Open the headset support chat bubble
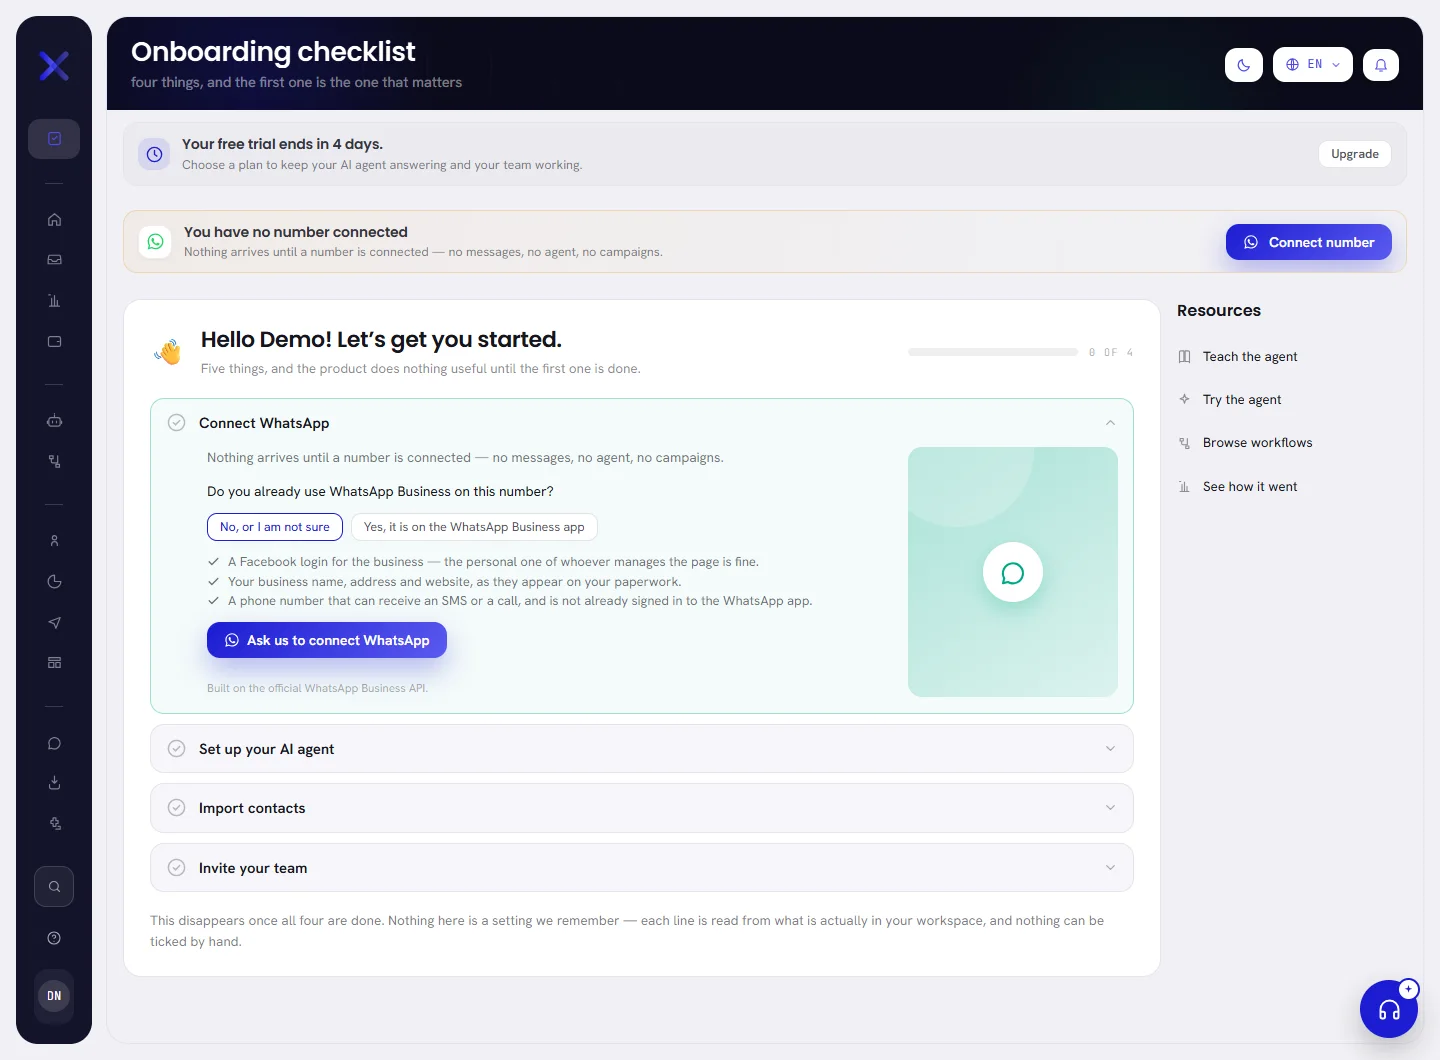 [x=1389, y=1009]
